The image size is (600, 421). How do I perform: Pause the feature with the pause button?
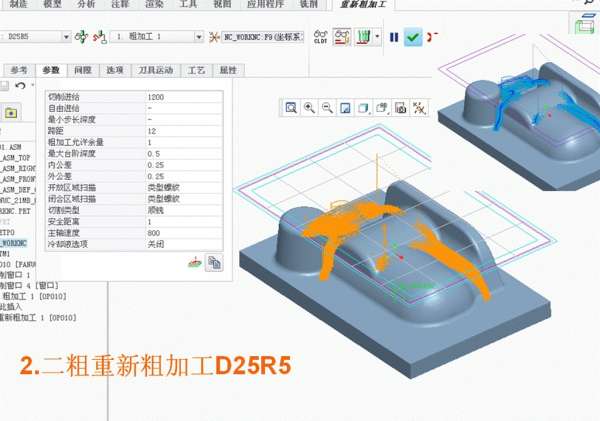pyautogui.click(x=393, y=37)
